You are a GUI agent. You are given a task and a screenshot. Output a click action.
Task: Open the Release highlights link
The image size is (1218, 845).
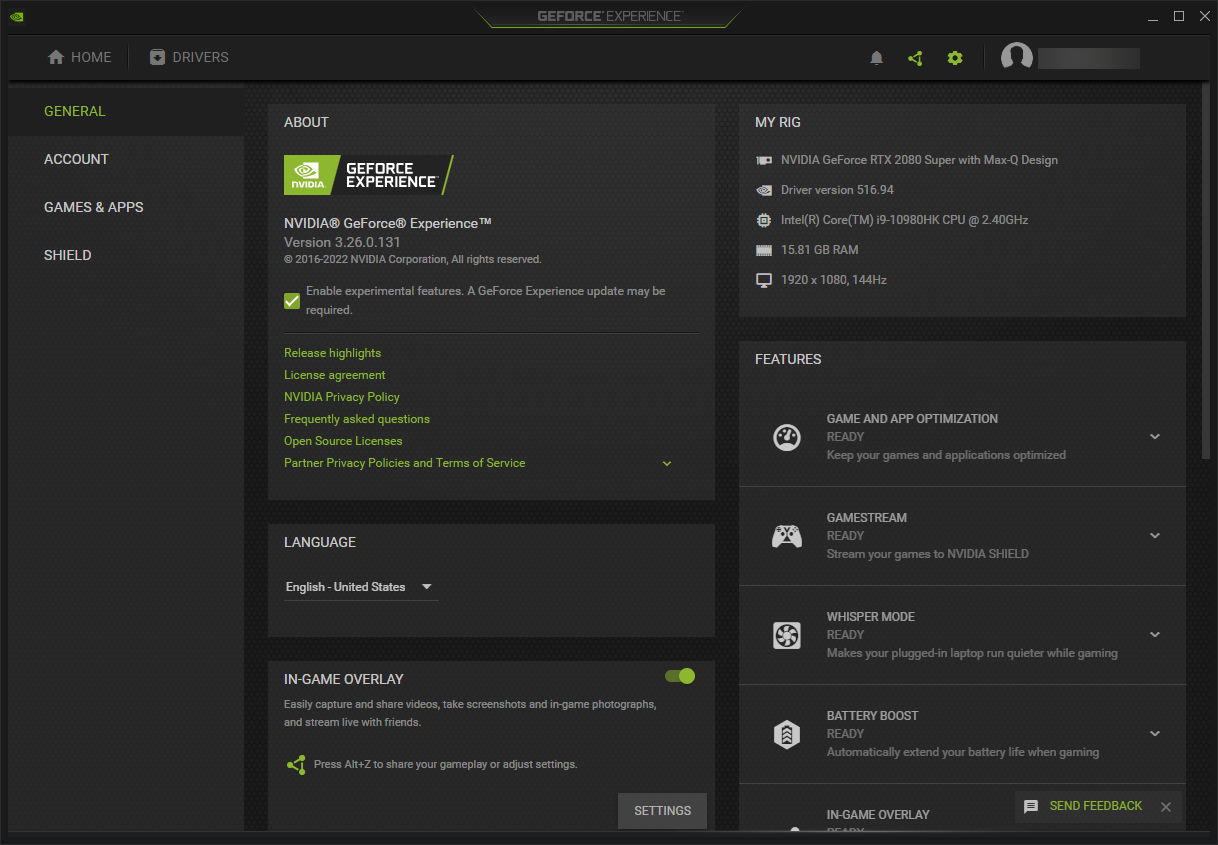pos(332,353)
